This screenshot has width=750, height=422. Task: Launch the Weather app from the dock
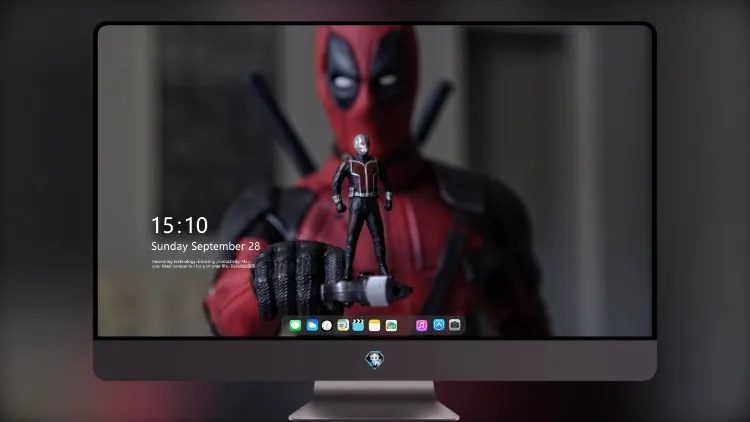pyautogui.click(x=312, y=325)
